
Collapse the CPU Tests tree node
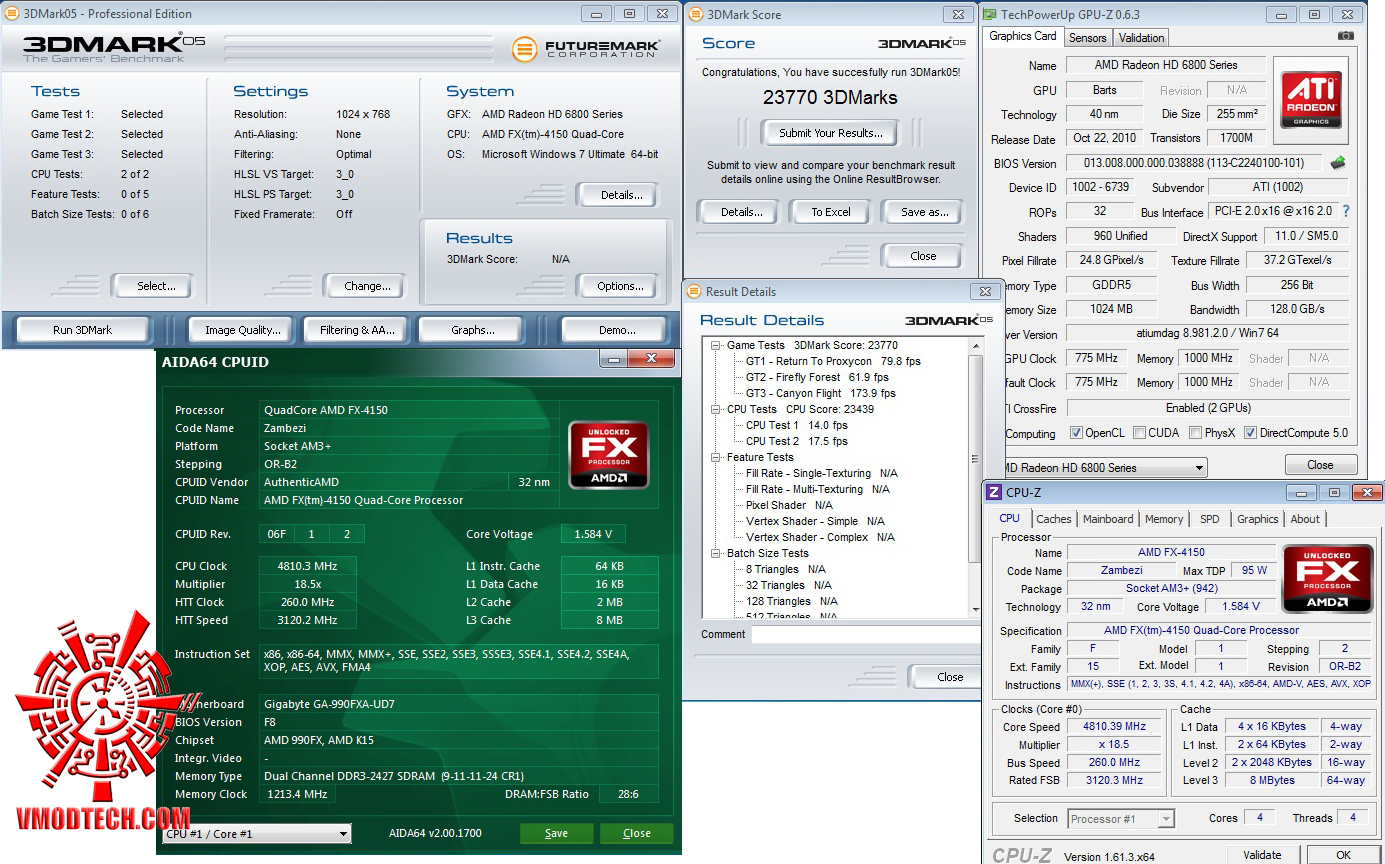[x=717, y=409]
